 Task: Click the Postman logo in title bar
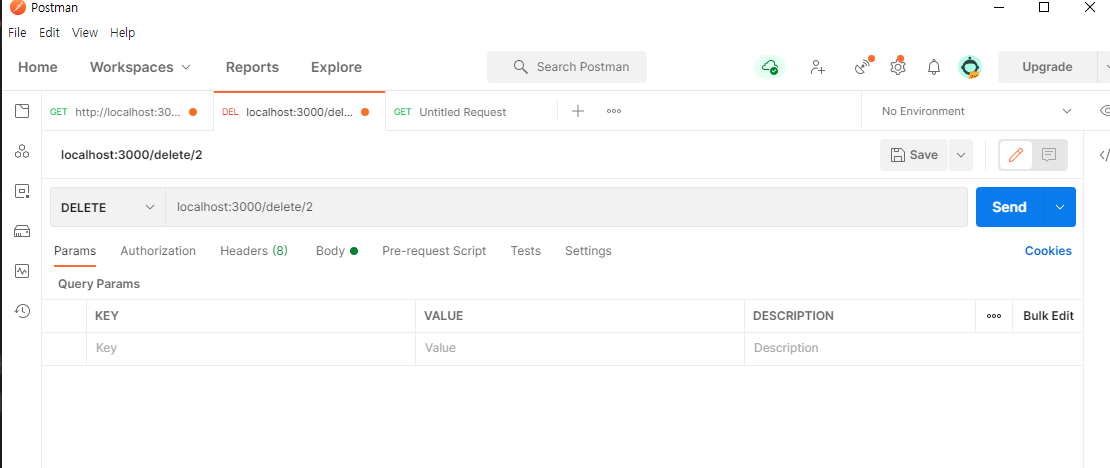[18, 8]
